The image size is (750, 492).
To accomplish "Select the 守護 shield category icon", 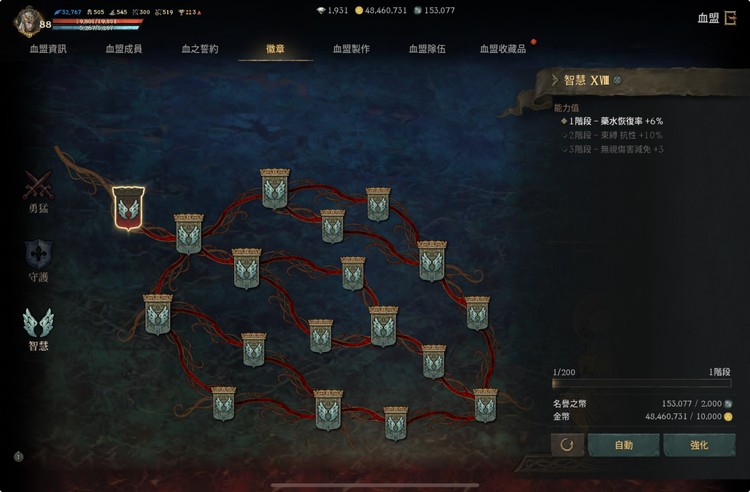I will point(38,254).
